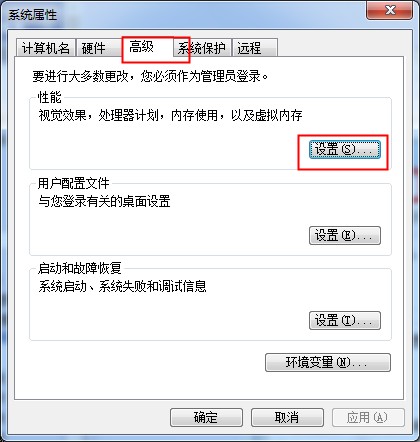Click the 系统属性 title bar text
Image resolution: width=420 pixels, height=442 pixels.
tap(32, 15)
